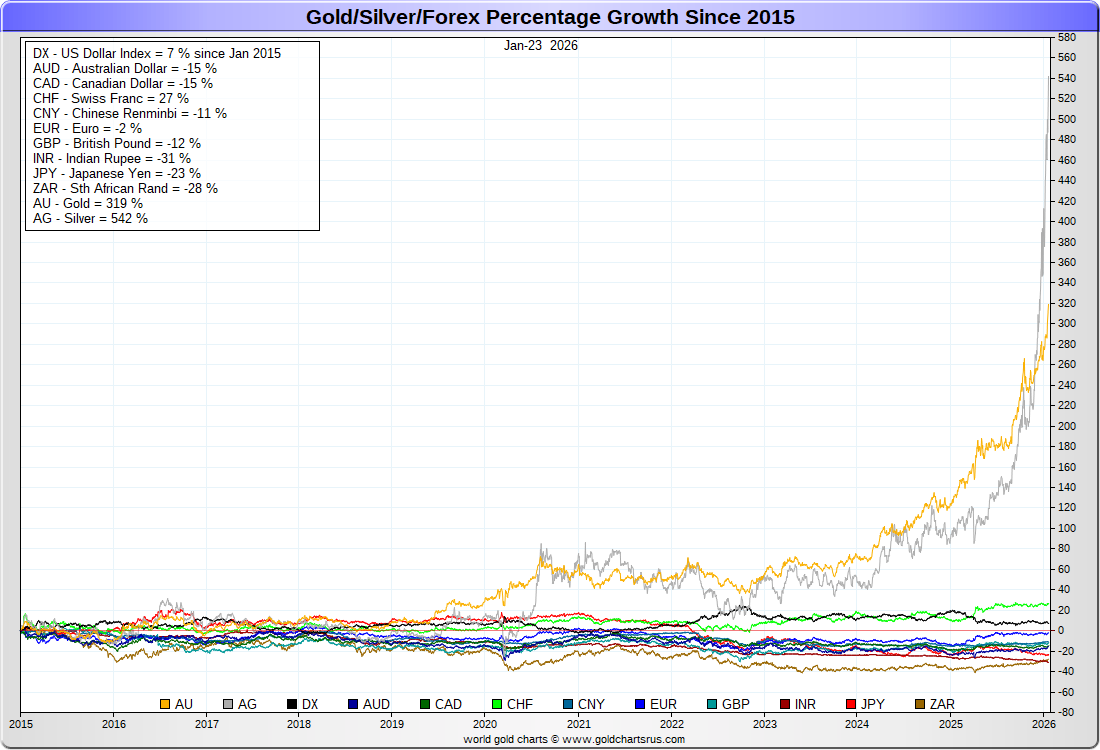Click the 2021 x-axis label
Screen dimensions: 1100x750
(578, 724)
